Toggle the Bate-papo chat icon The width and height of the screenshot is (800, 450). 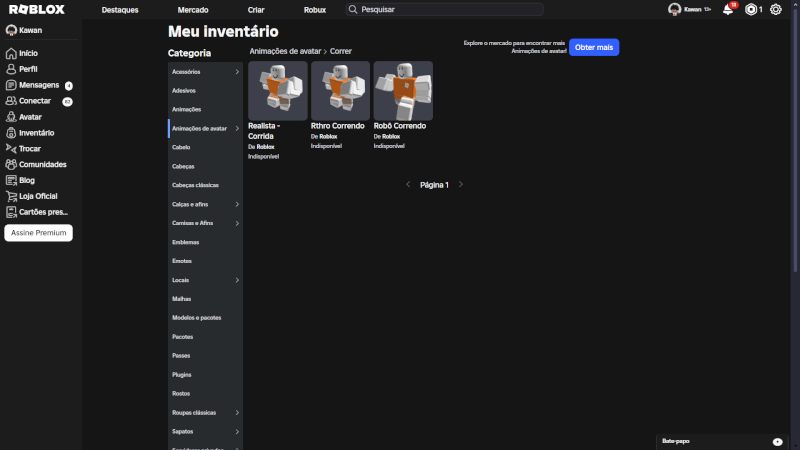coord(777,441)
